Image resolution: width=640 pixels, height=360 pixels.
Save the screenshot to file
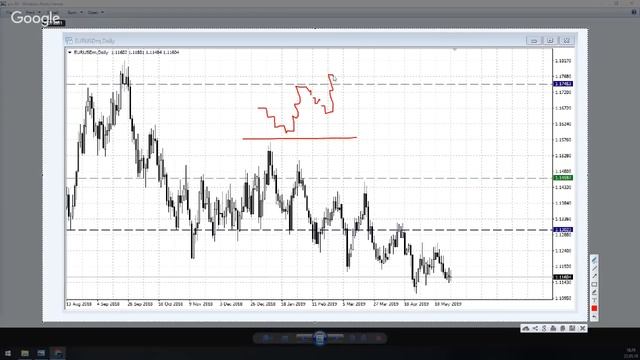(572, 328)
